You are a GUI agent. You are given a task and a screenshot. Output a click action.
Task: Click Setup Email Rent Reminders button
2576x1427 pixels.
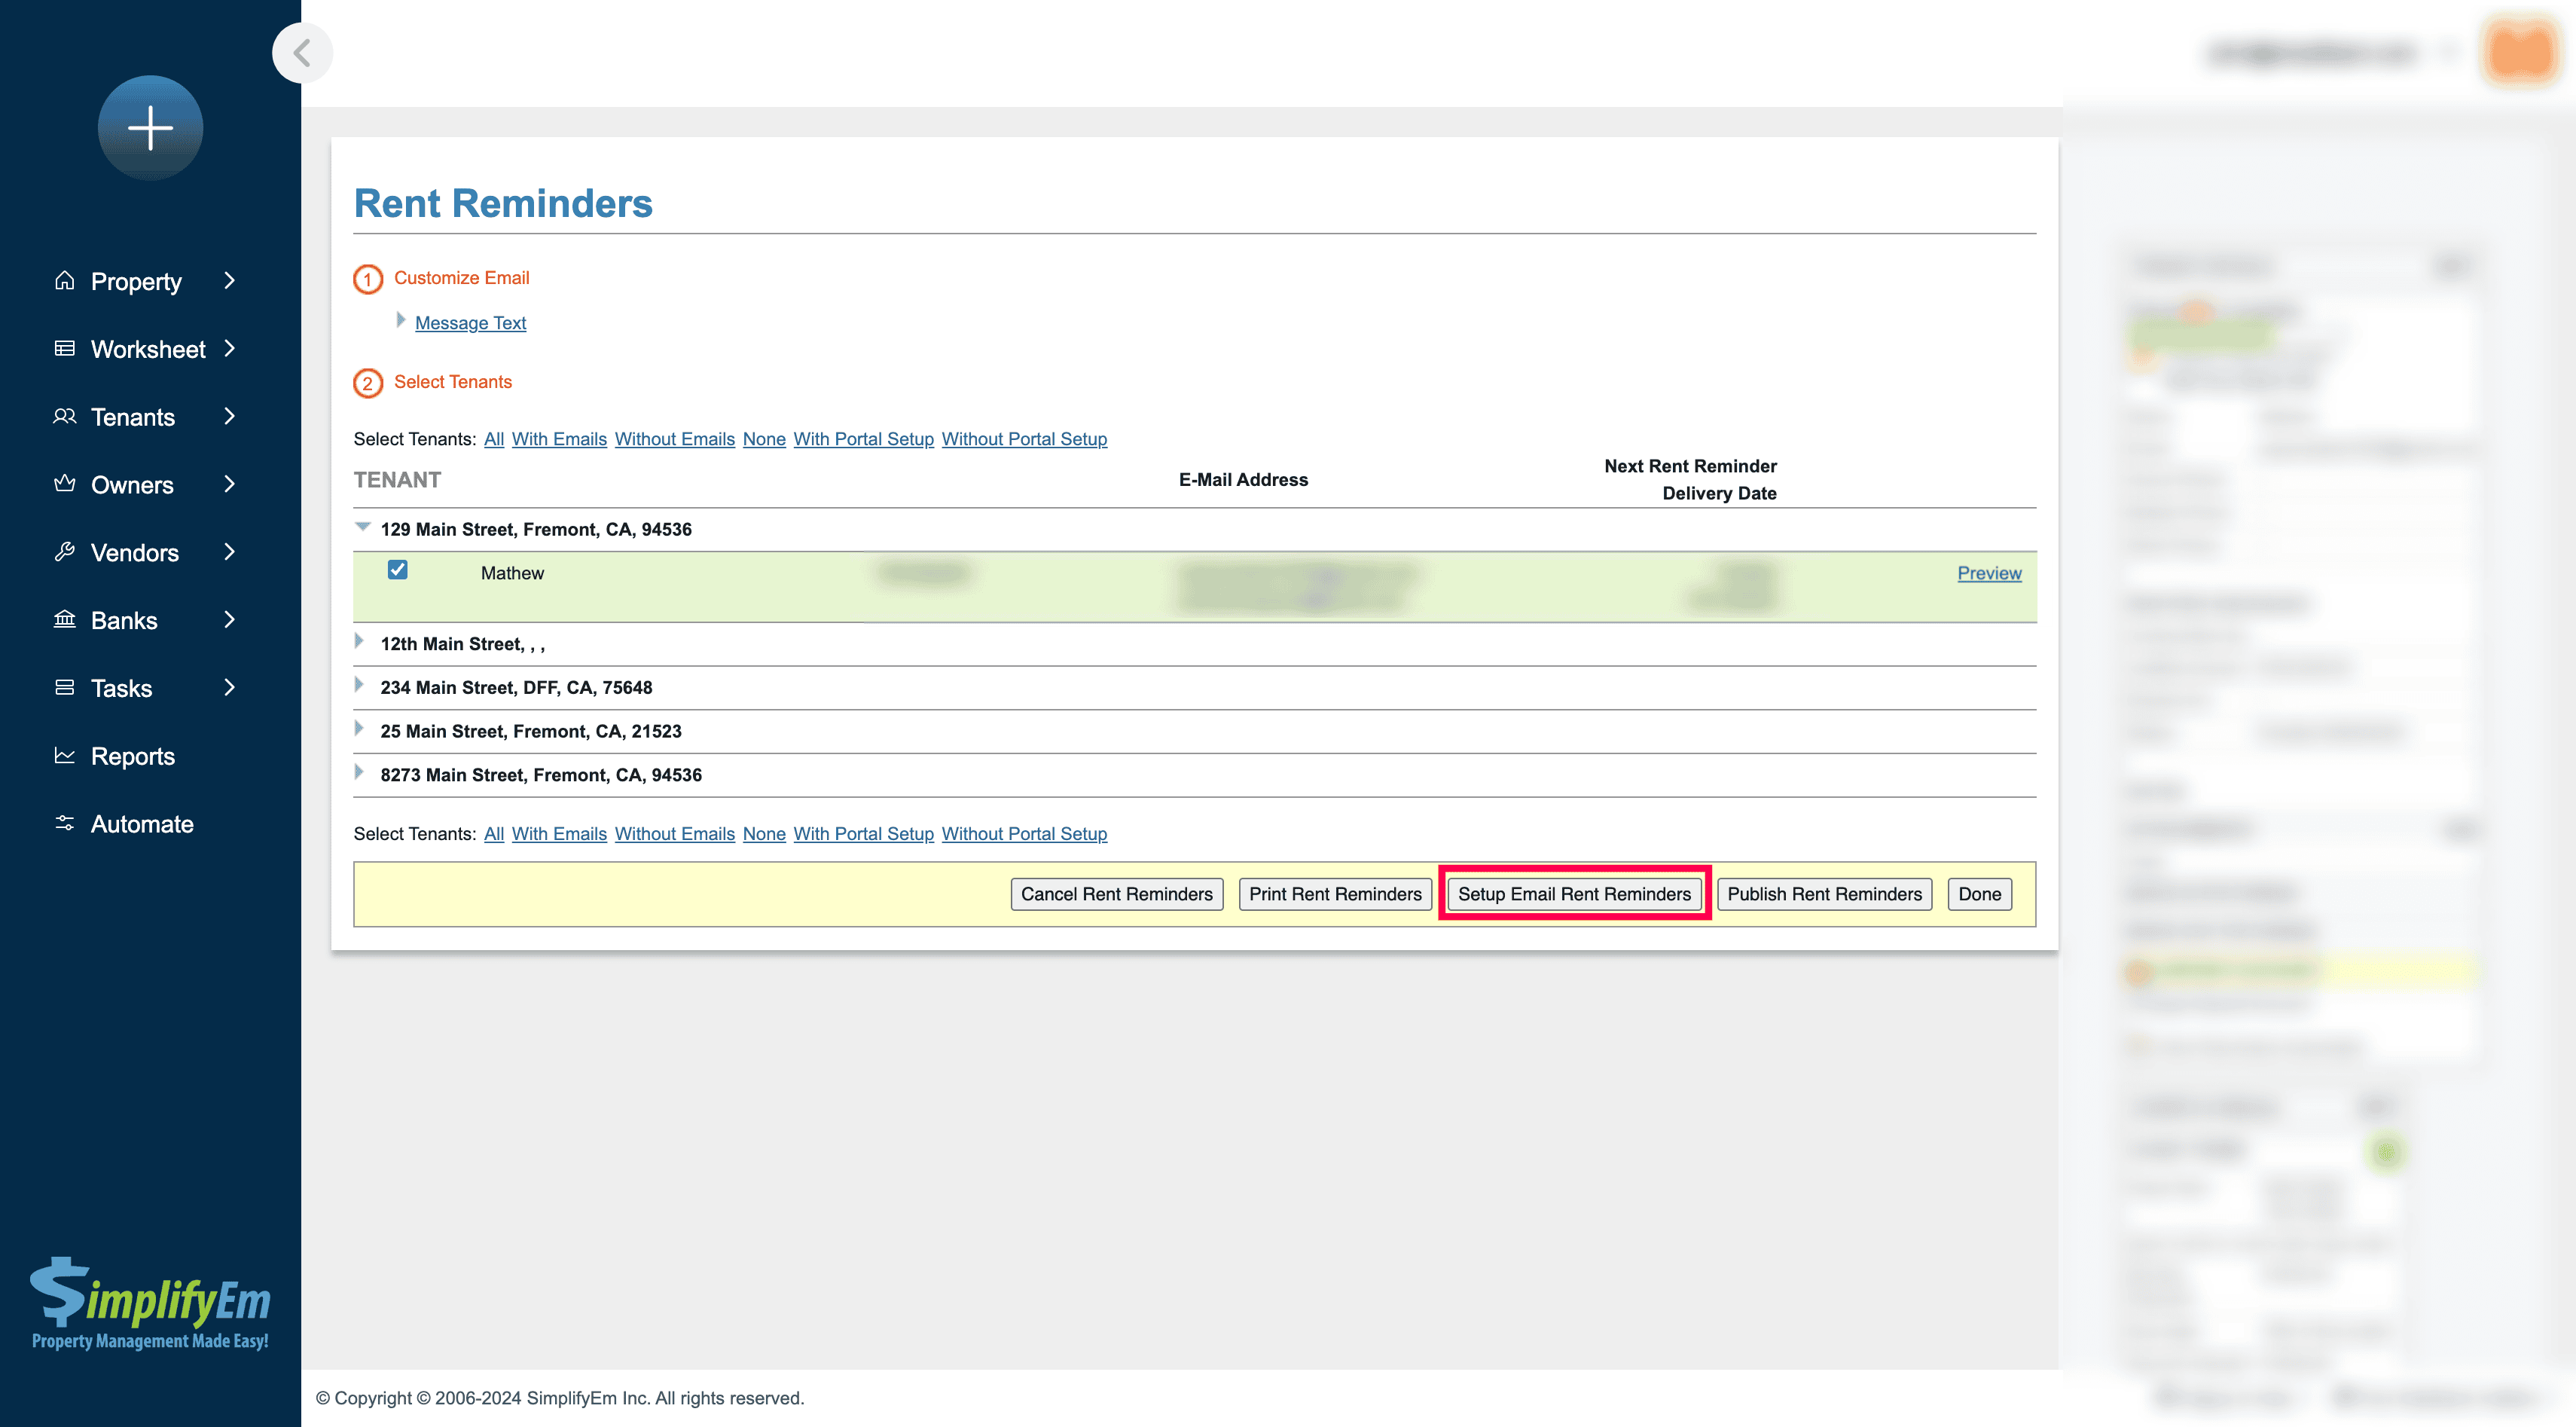pyautogui.click(x=1574, y=894)
